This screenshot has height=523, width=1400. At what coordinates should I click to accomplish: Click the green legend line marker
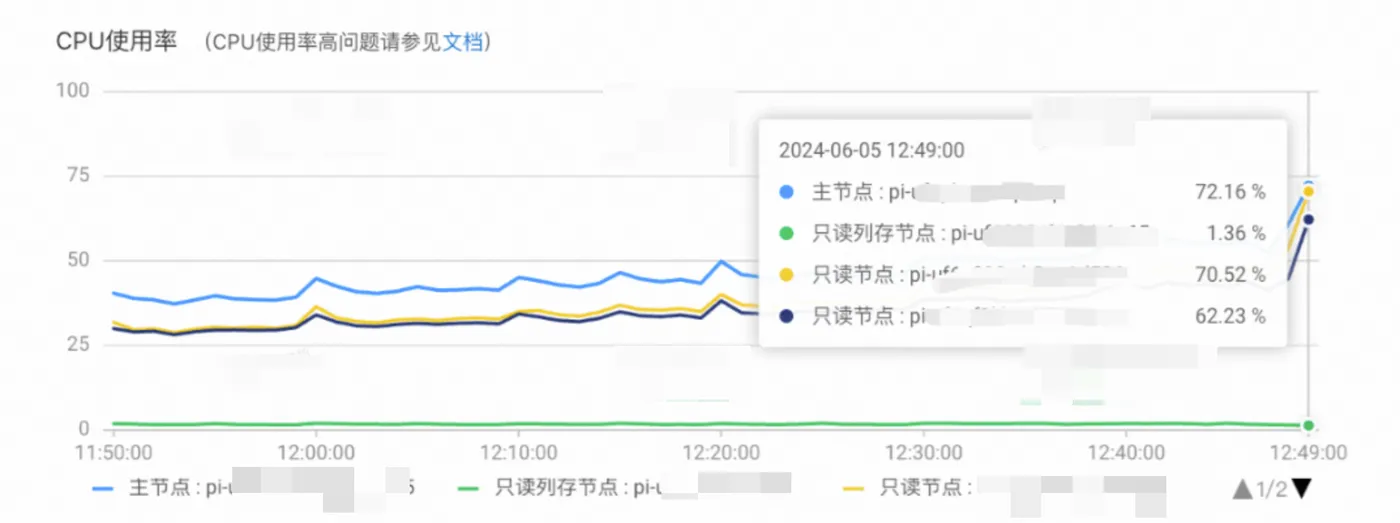[470, 489]
